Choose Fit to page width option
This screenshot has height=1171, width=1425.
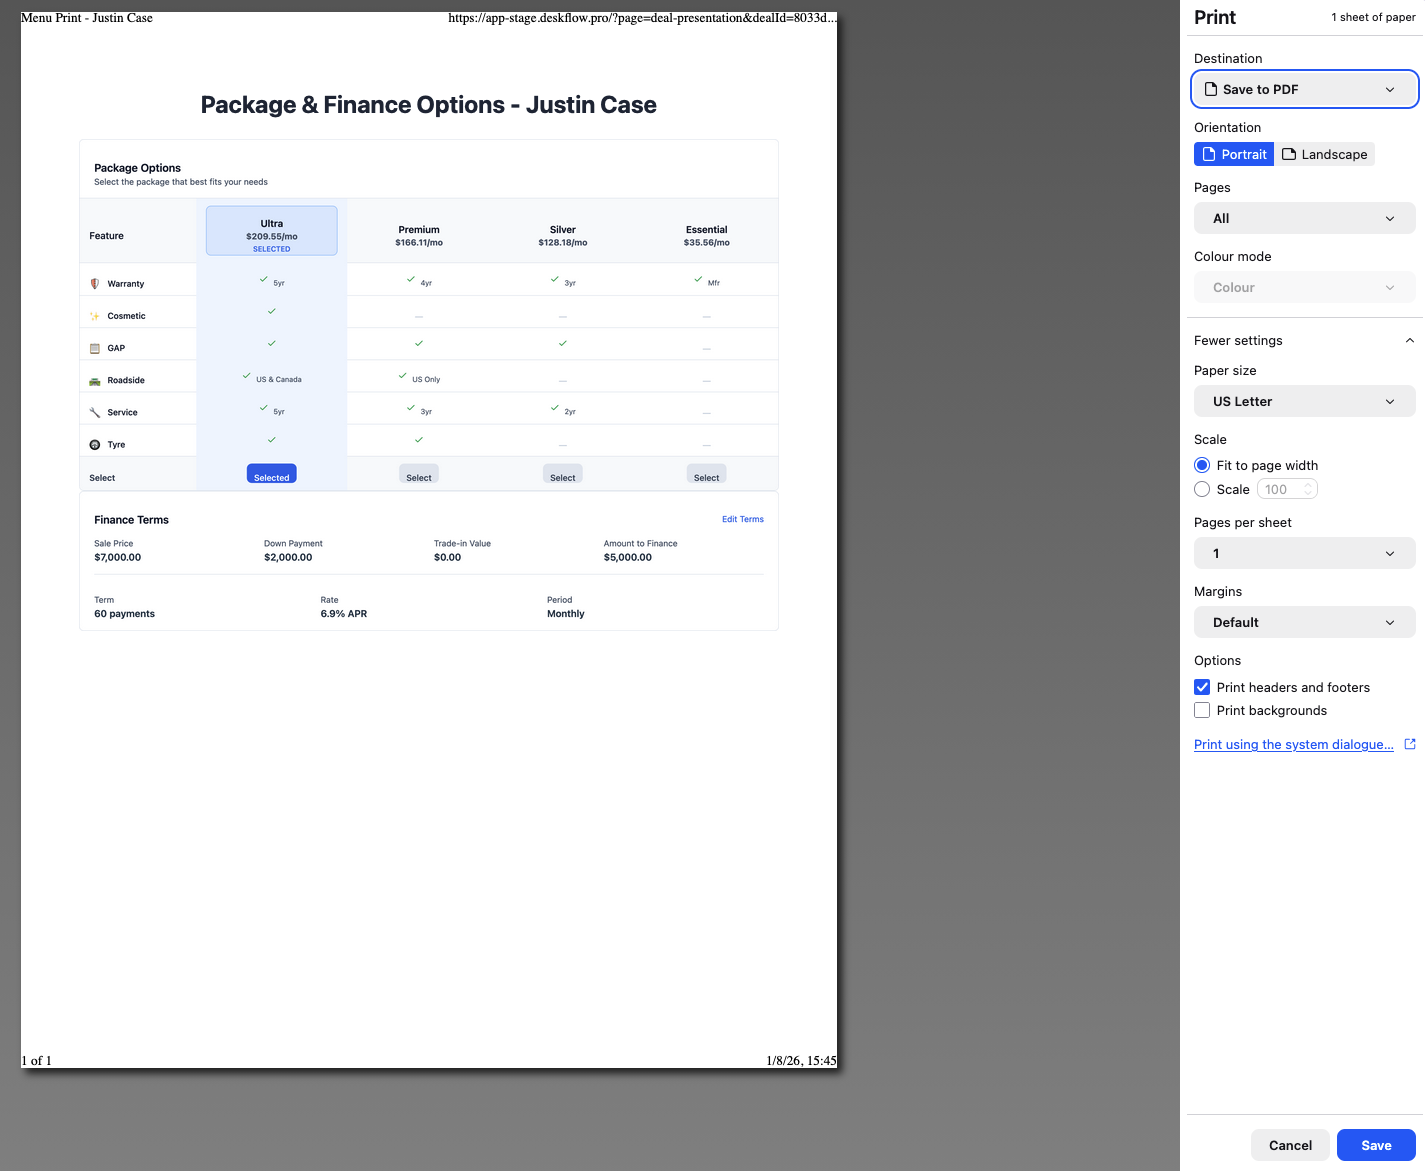pyautogui.click(x=1202, y=465)
